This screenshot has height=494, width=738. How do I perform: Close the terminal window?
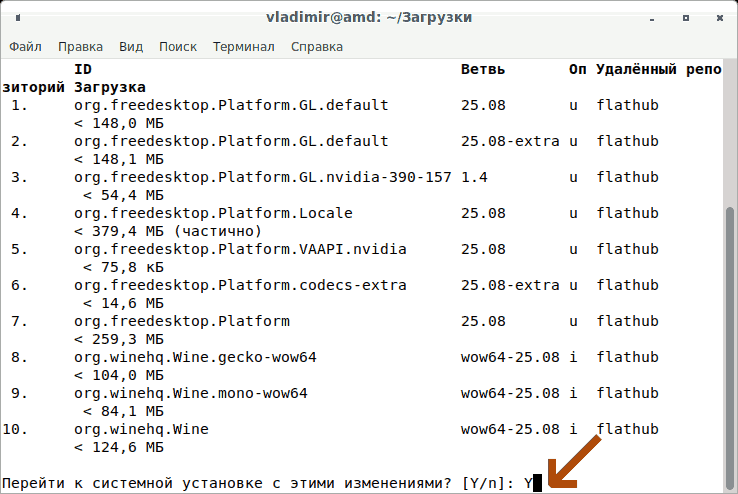(720, 18)
